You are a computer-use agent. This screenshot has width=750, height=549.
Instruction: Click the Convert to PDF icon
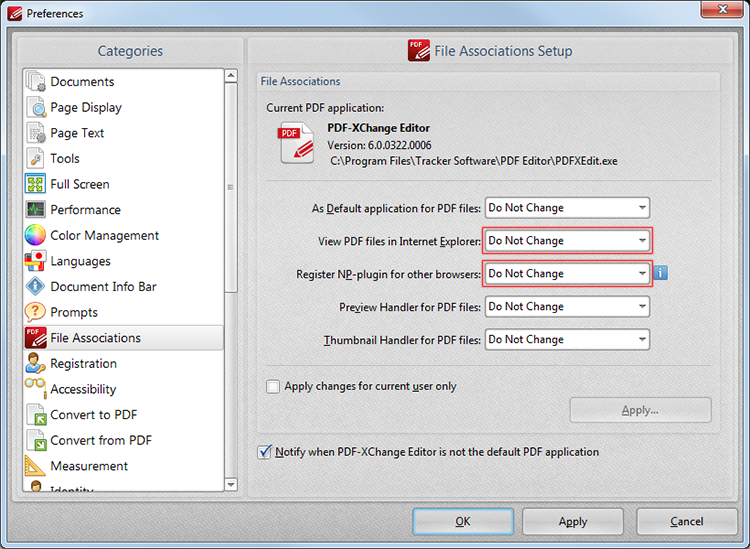click(x=35, y=415)
